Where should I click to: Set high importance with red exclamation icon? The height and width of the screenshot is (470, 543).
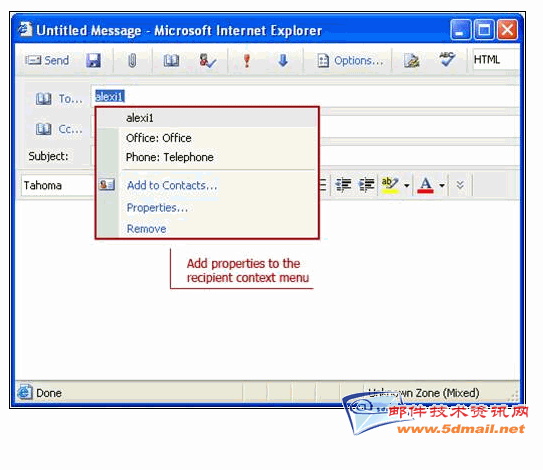247,61
